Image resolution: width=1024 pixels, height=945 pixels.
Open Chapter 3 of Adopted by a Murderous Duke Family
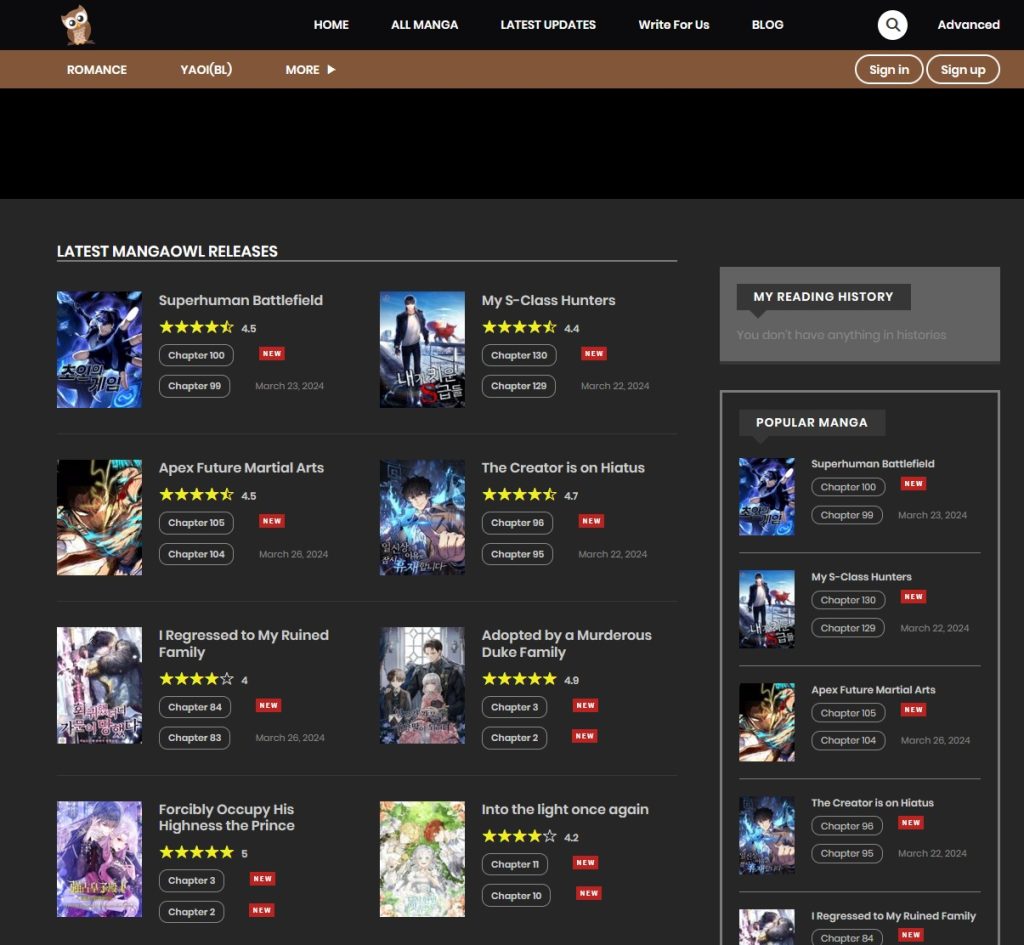pyautogui.click(x=515, y=707)
